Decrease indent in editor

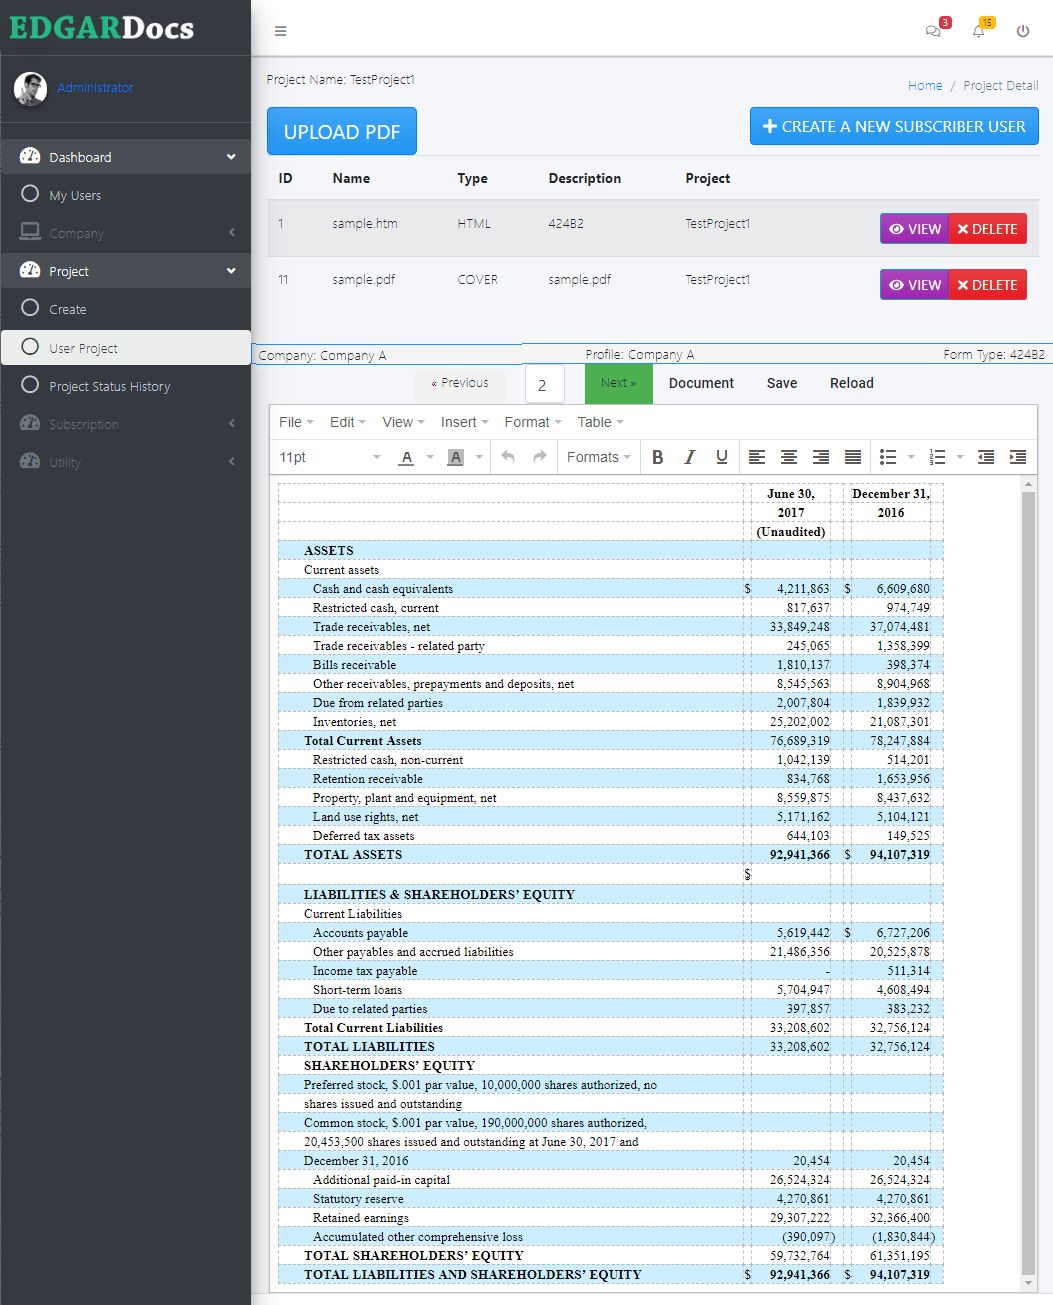pyautogui.click(x=986, y=457)
